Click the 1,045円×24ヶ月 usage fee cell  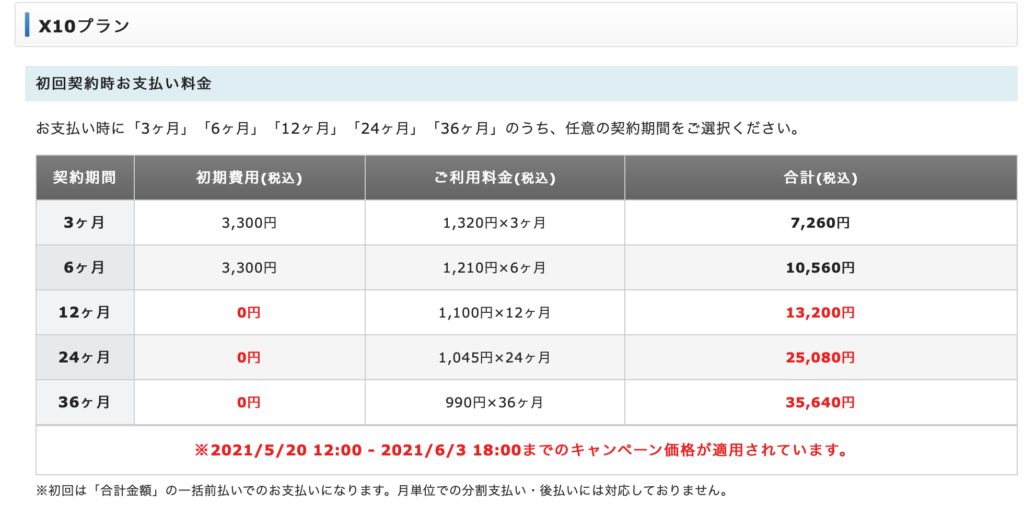click(x=494, y=358)
